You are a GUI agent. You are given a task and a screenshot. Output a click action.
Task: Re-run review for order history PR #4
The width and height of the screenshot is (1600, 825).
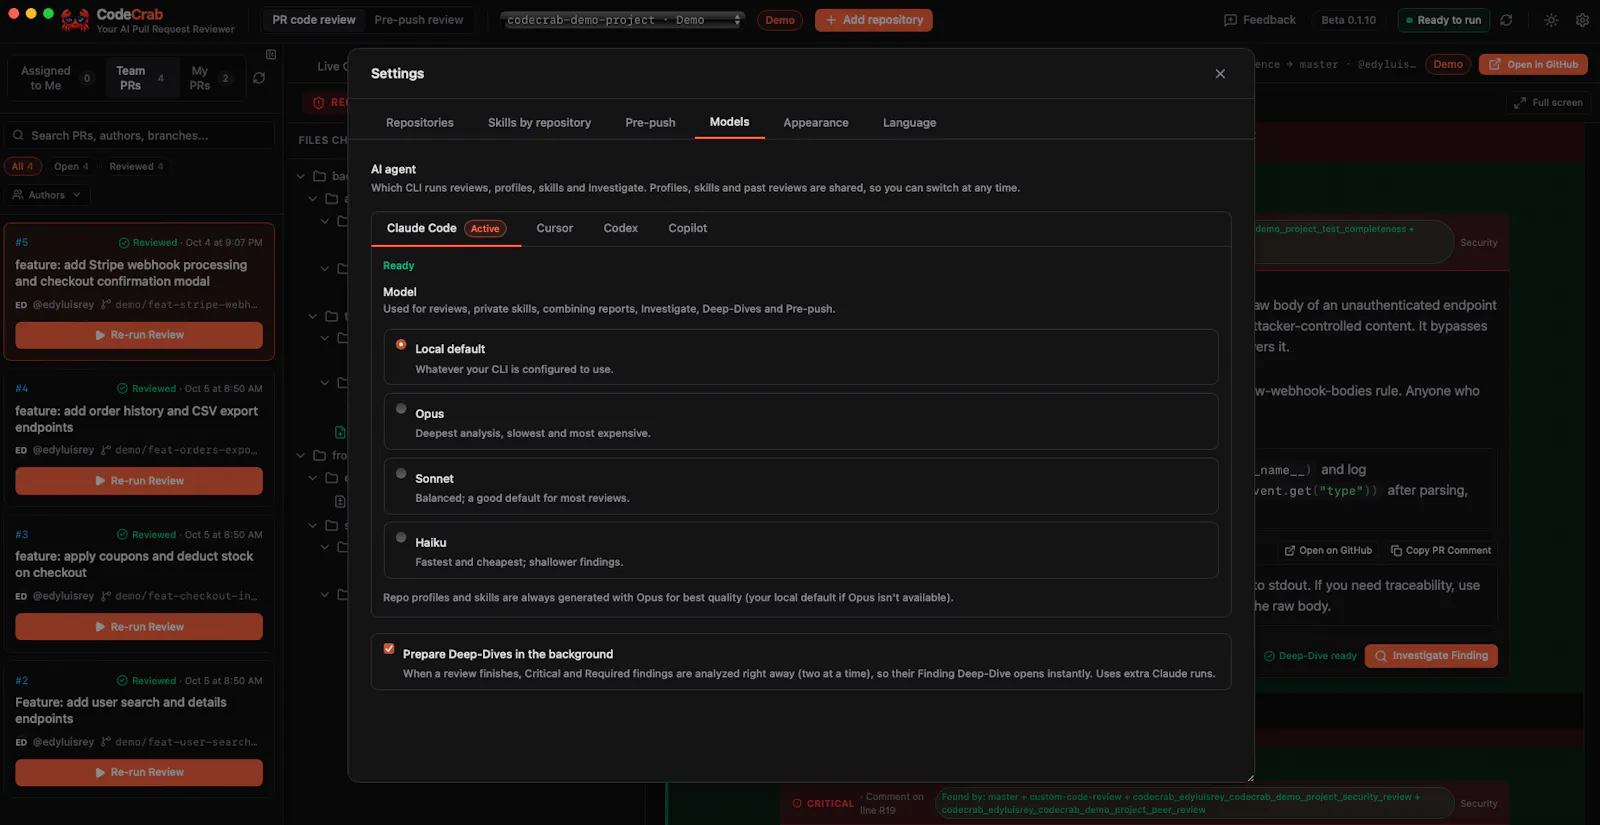(x=139, y=481)
